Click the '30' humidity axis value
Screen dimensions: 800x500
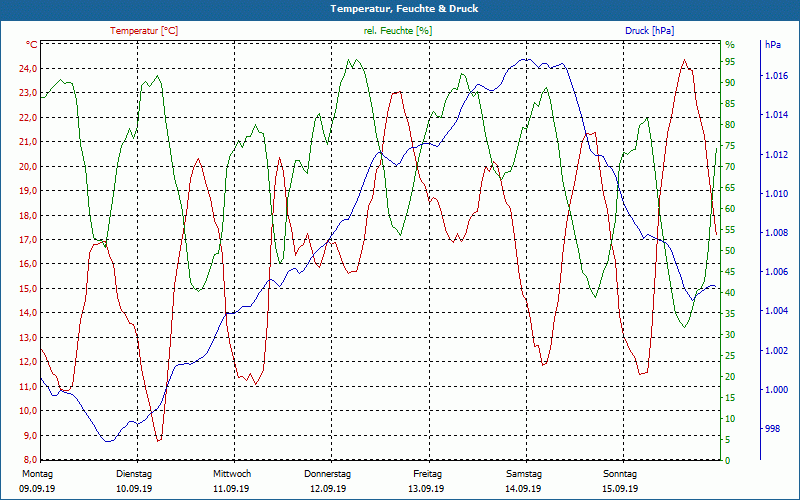point(730,335)
